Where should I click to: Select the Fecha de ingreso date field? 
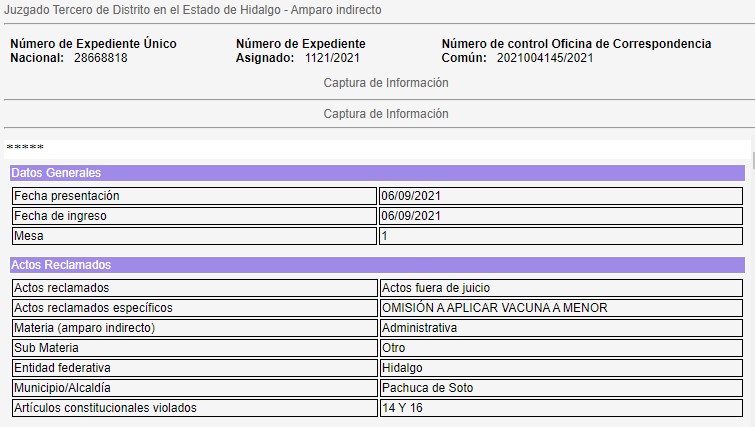pyautogui.click(x=560, y=216)
